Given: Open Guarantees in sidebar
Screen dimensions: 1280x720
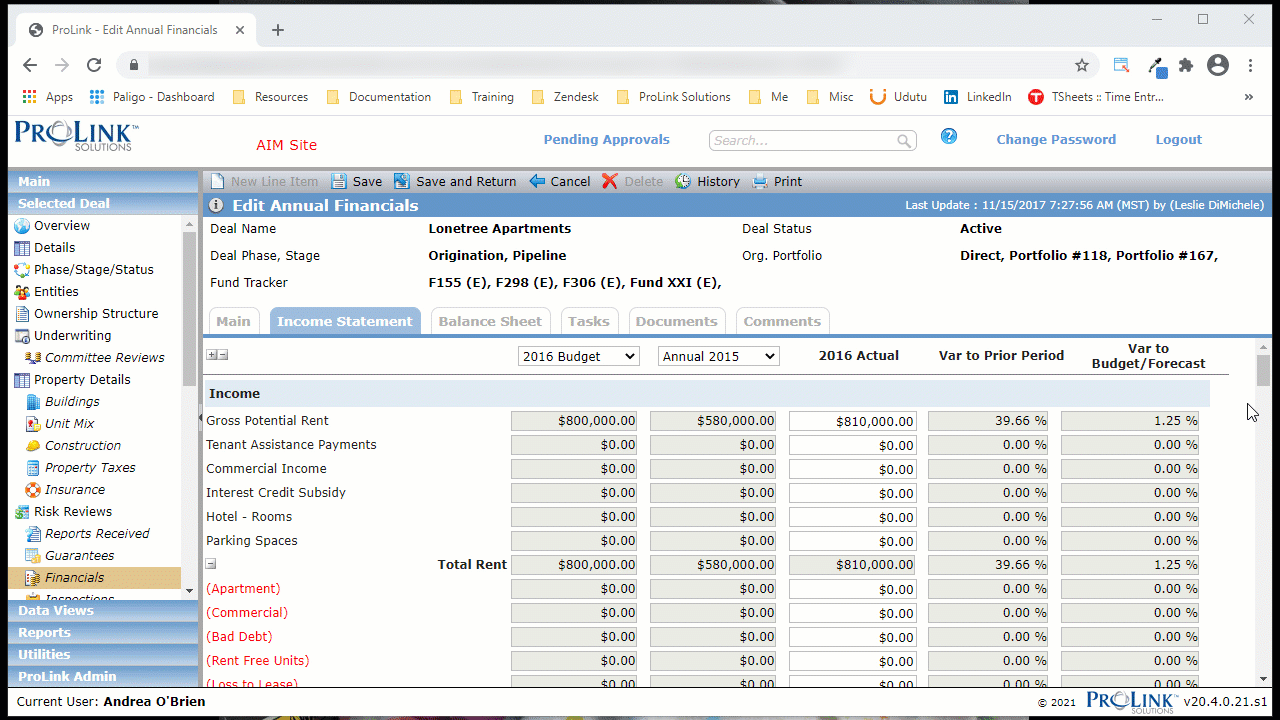Looking at the screenshot, I should (79, 556).
